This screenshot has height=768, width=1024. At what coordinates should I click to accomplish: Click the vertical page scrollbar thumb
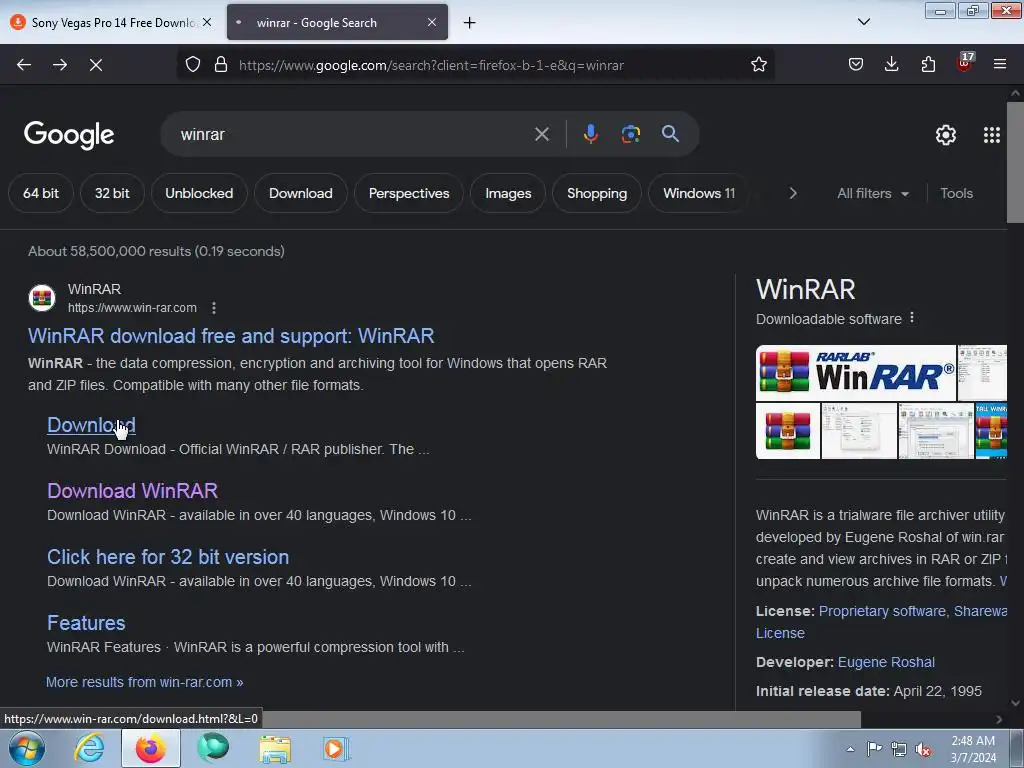[x=1015, y=162]
